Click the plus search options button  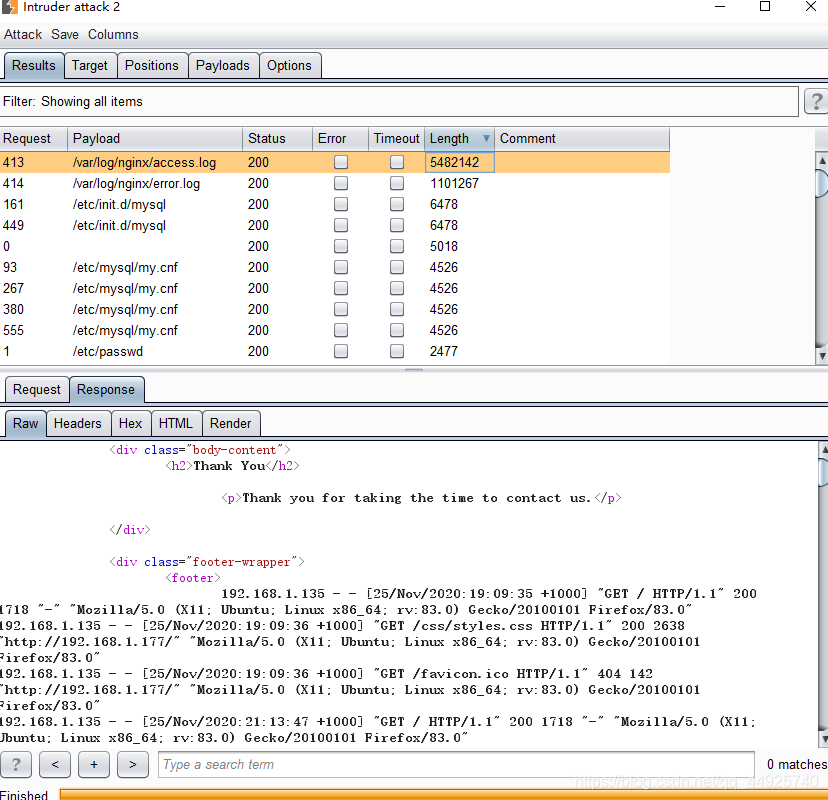click(93, 764)
